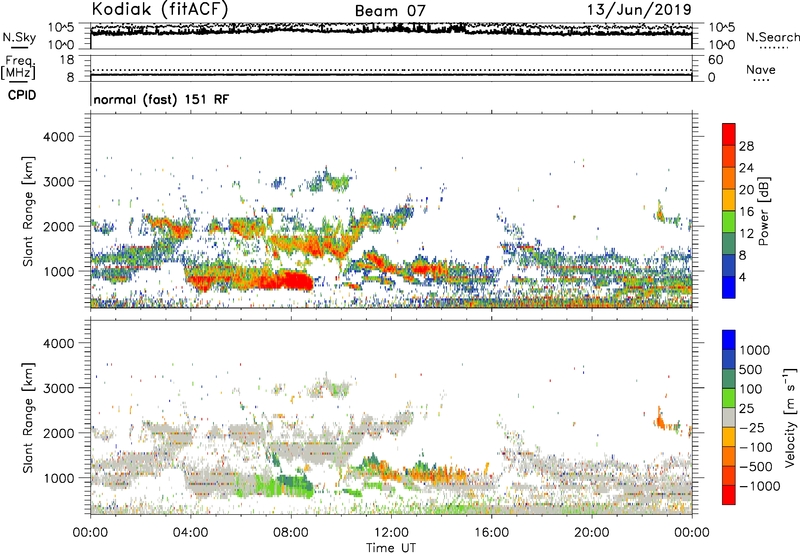Select the "08:00" time tick label
Screen dimensions: 800x554
291,533
